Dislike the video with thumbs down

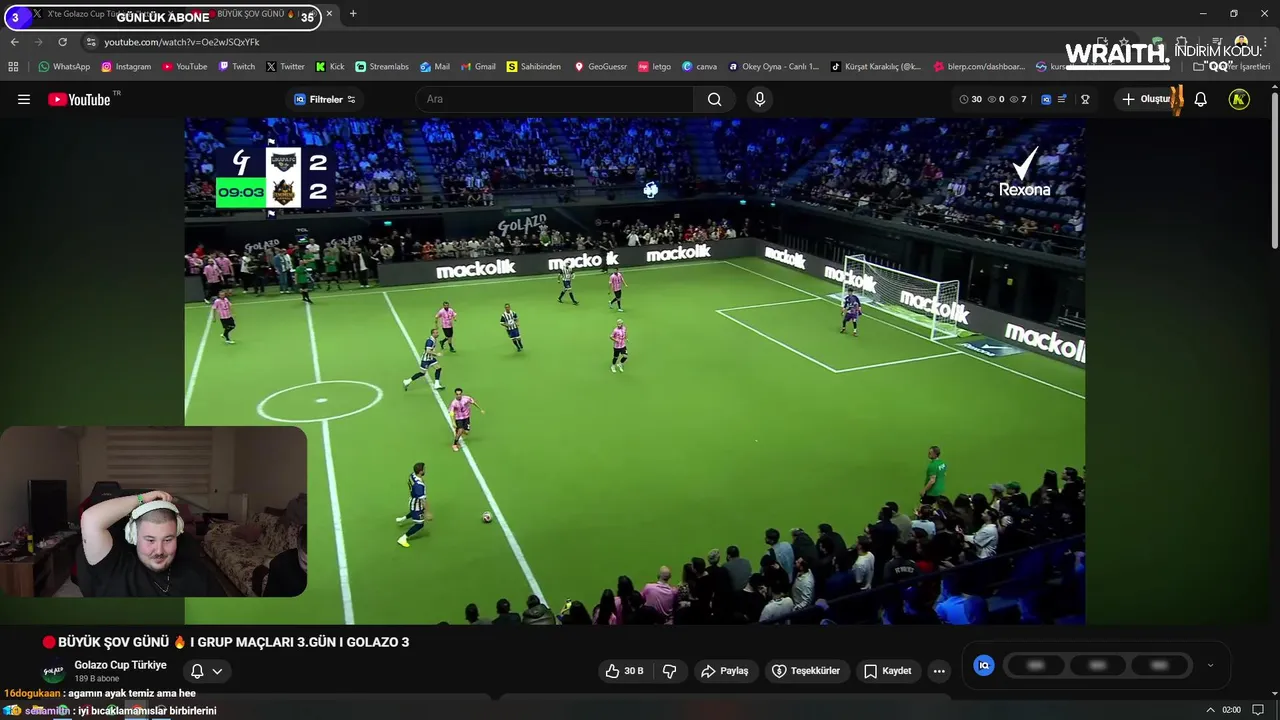(x=670, y=671)
